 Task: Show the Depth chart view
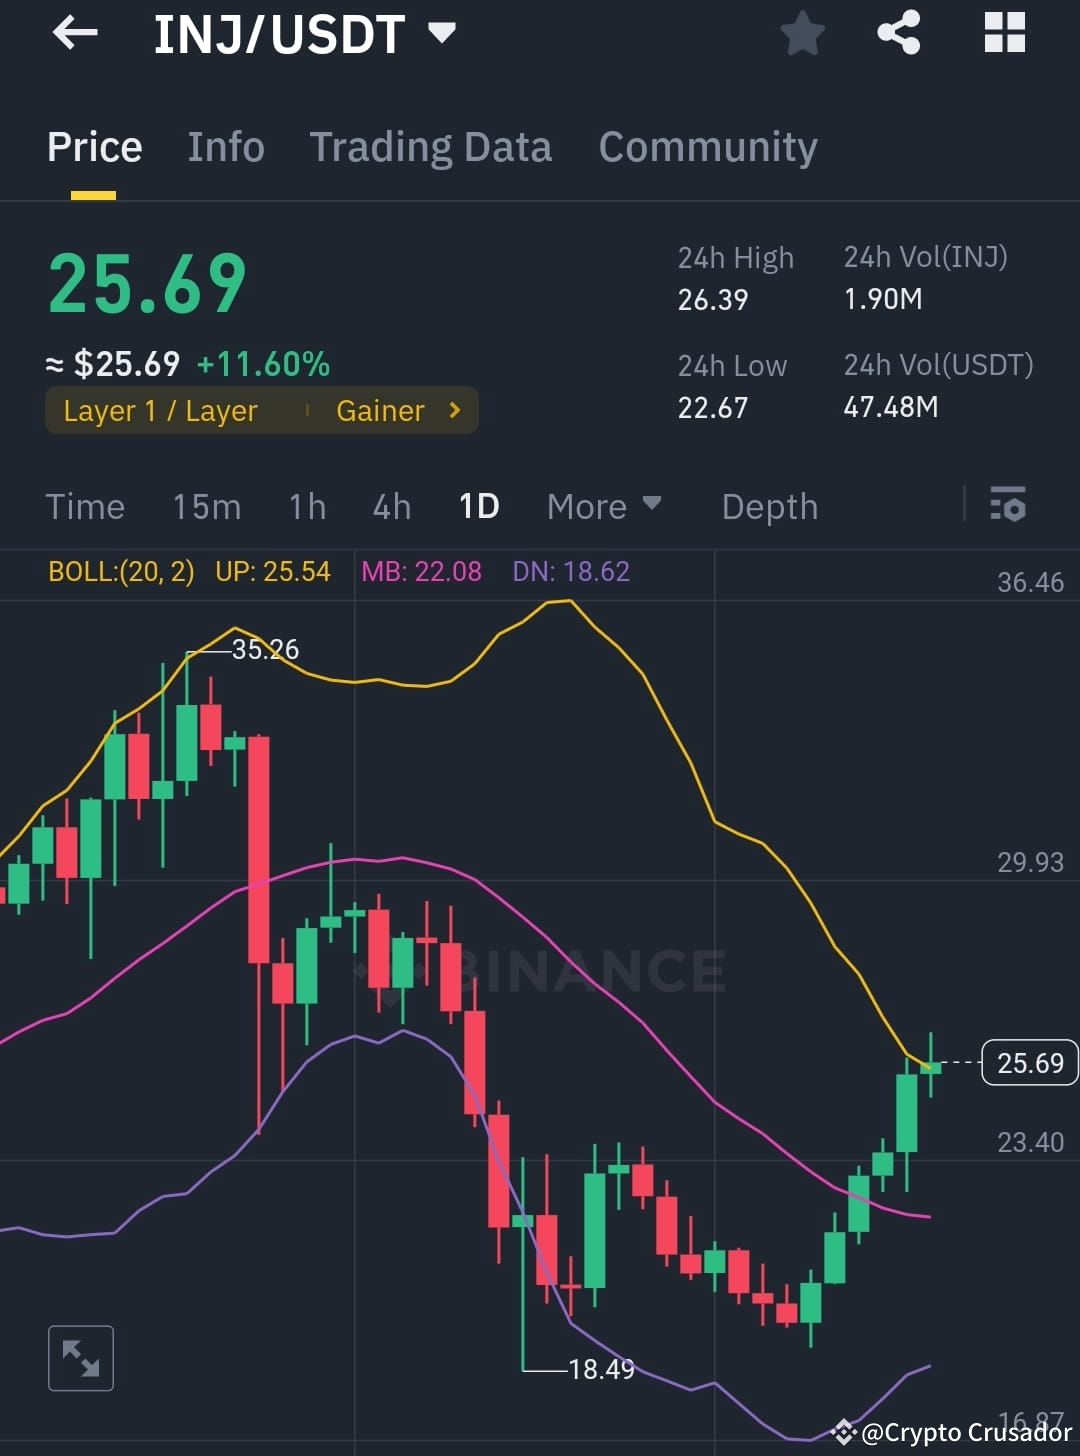(769, 506)
